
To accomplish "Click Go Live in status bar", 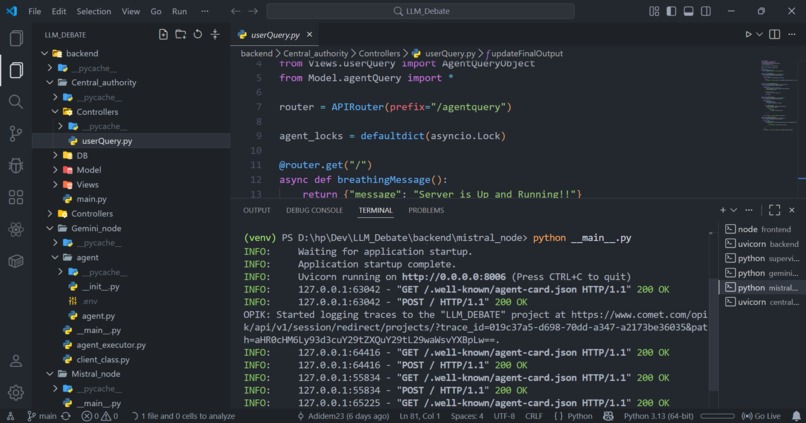I will [761, 416].
